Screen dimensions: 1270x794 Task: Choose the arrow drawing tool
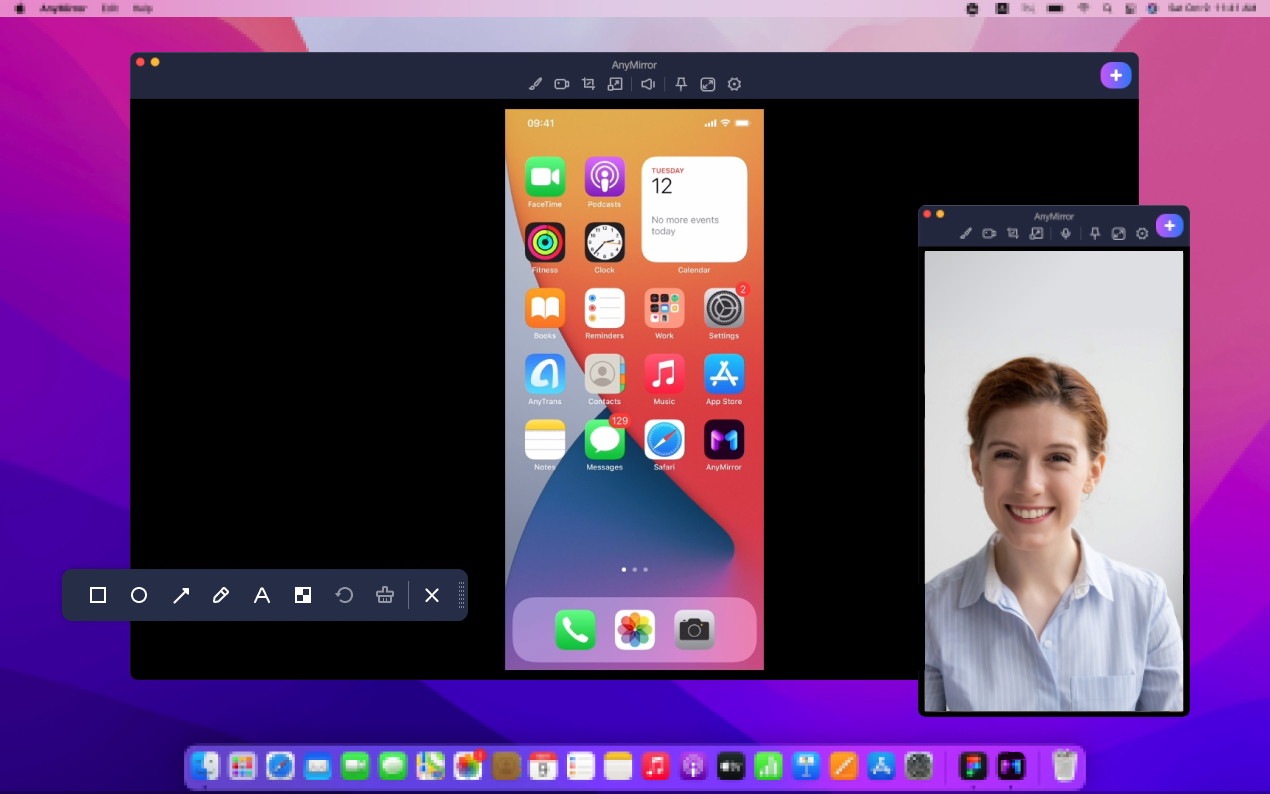pos(181,595)
